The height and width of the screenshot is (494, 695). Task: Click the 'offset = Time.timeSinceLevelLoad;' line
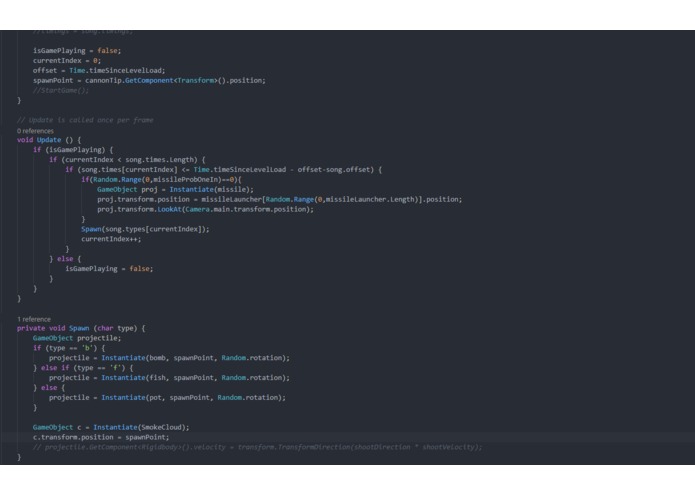point(99,70)
